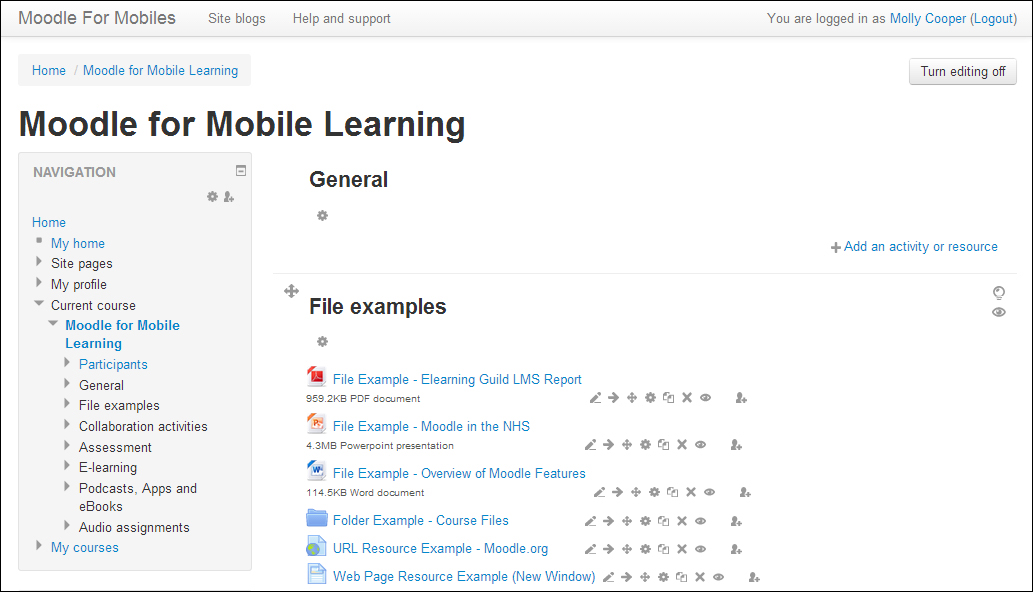Assign roles for Elearning Guild LMS Report
The height and width of the screenshot is (592, 1033).
[740, 397]
